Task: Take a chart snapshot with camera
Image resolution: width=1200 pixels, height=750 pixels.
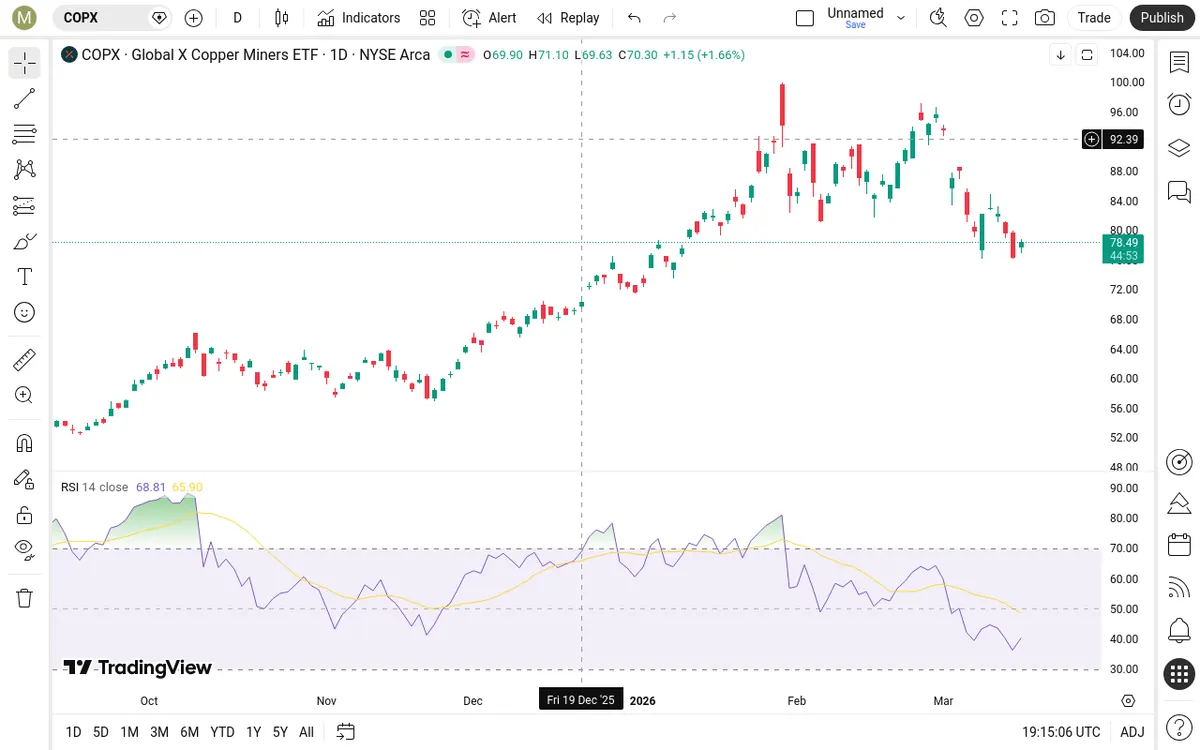Action: 1045,17
